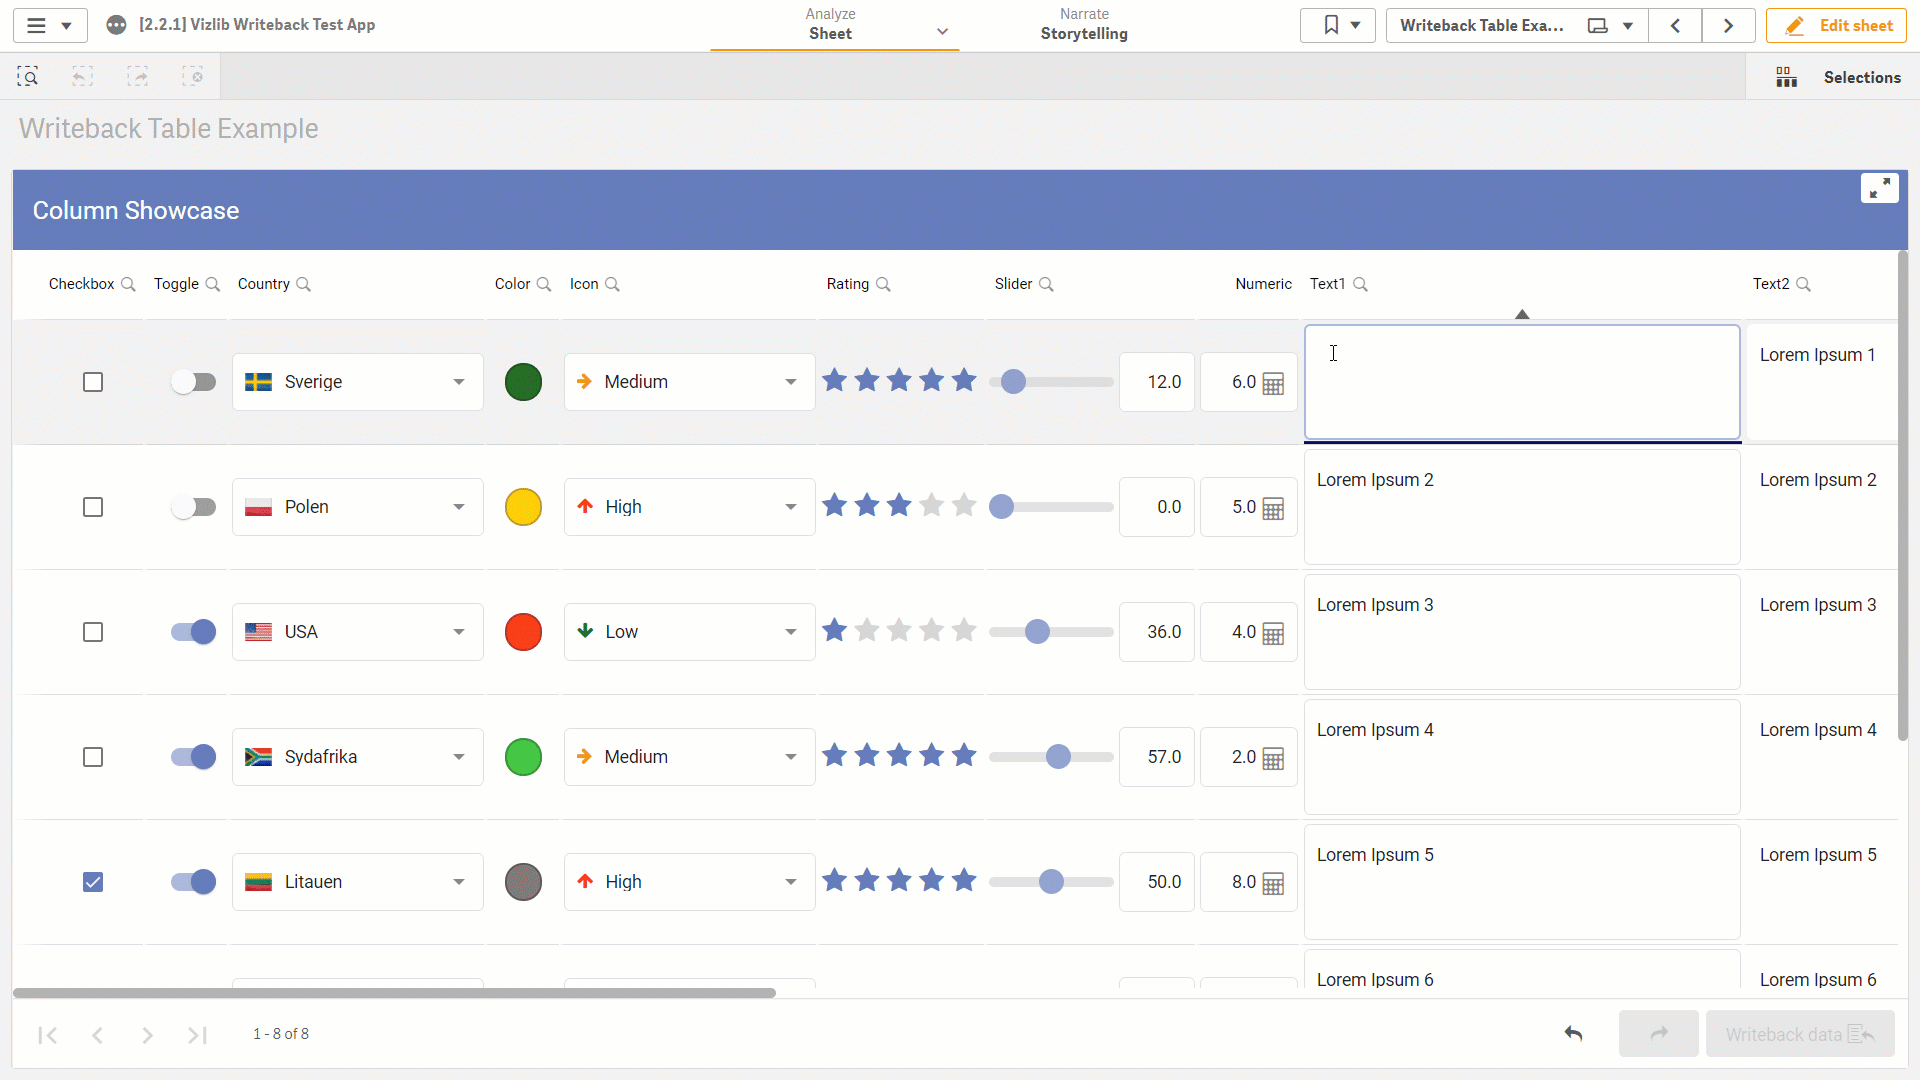Click the Edit sheet button
The image size is (1920, 1080).
click(x=1836, y=26)
